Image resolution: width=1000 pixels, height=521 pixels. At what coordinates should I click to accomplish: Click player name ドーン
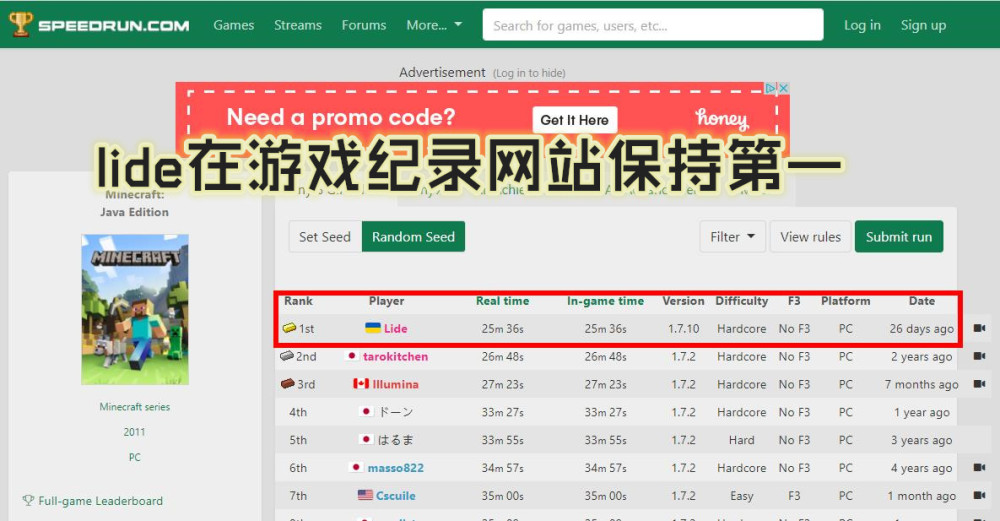click(395, 412)
